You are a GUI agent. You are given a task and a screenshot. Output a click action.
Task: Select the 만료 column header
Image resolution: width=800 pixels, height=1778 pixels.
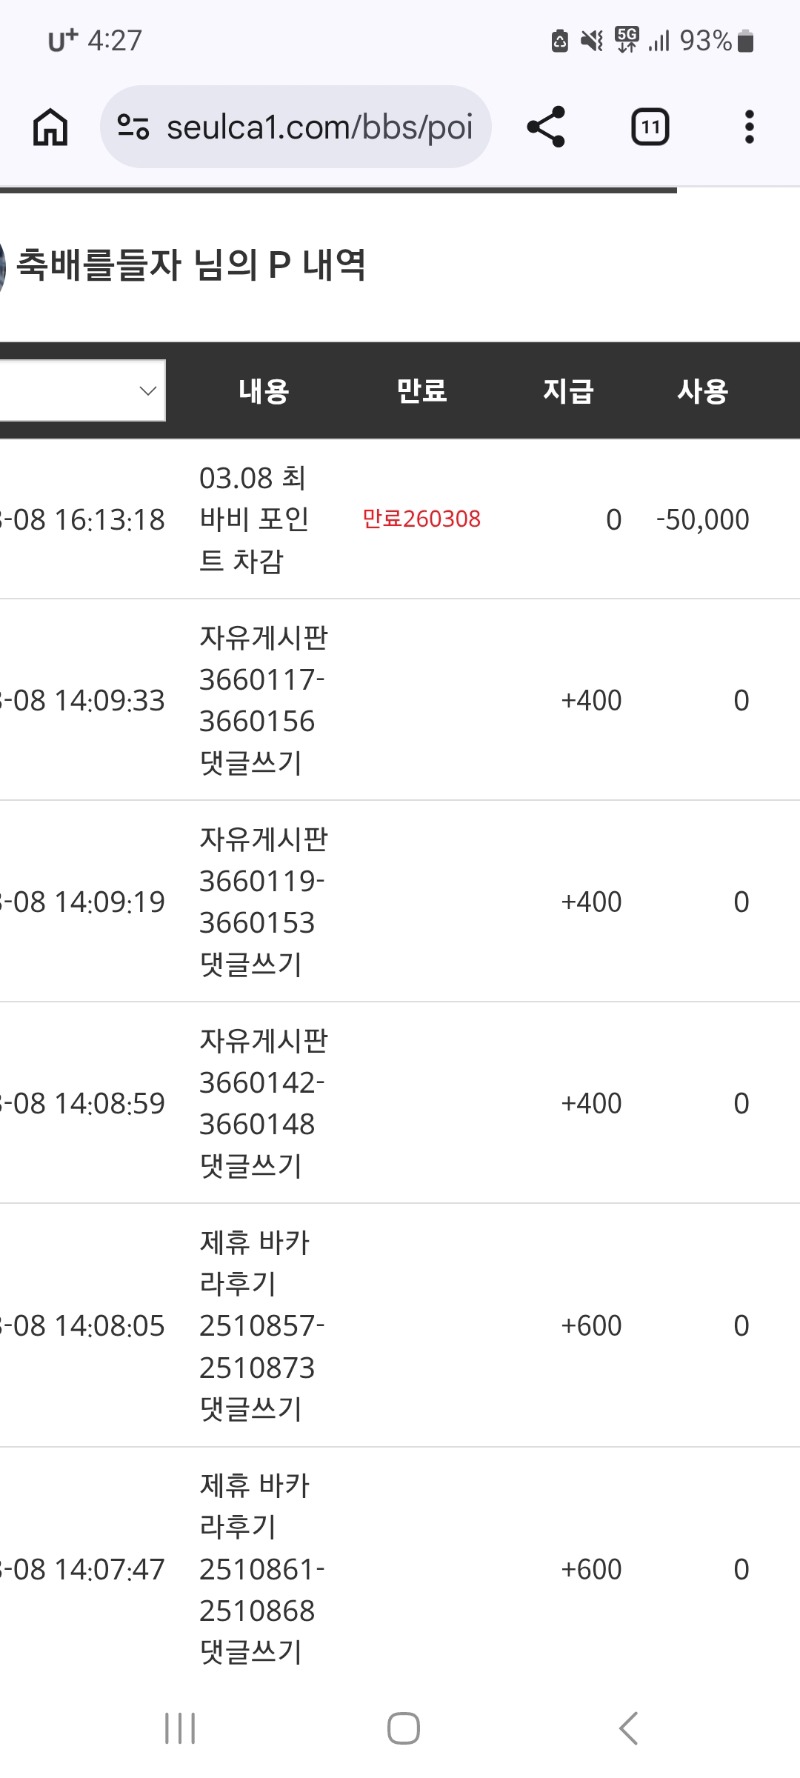click(421, 391)
